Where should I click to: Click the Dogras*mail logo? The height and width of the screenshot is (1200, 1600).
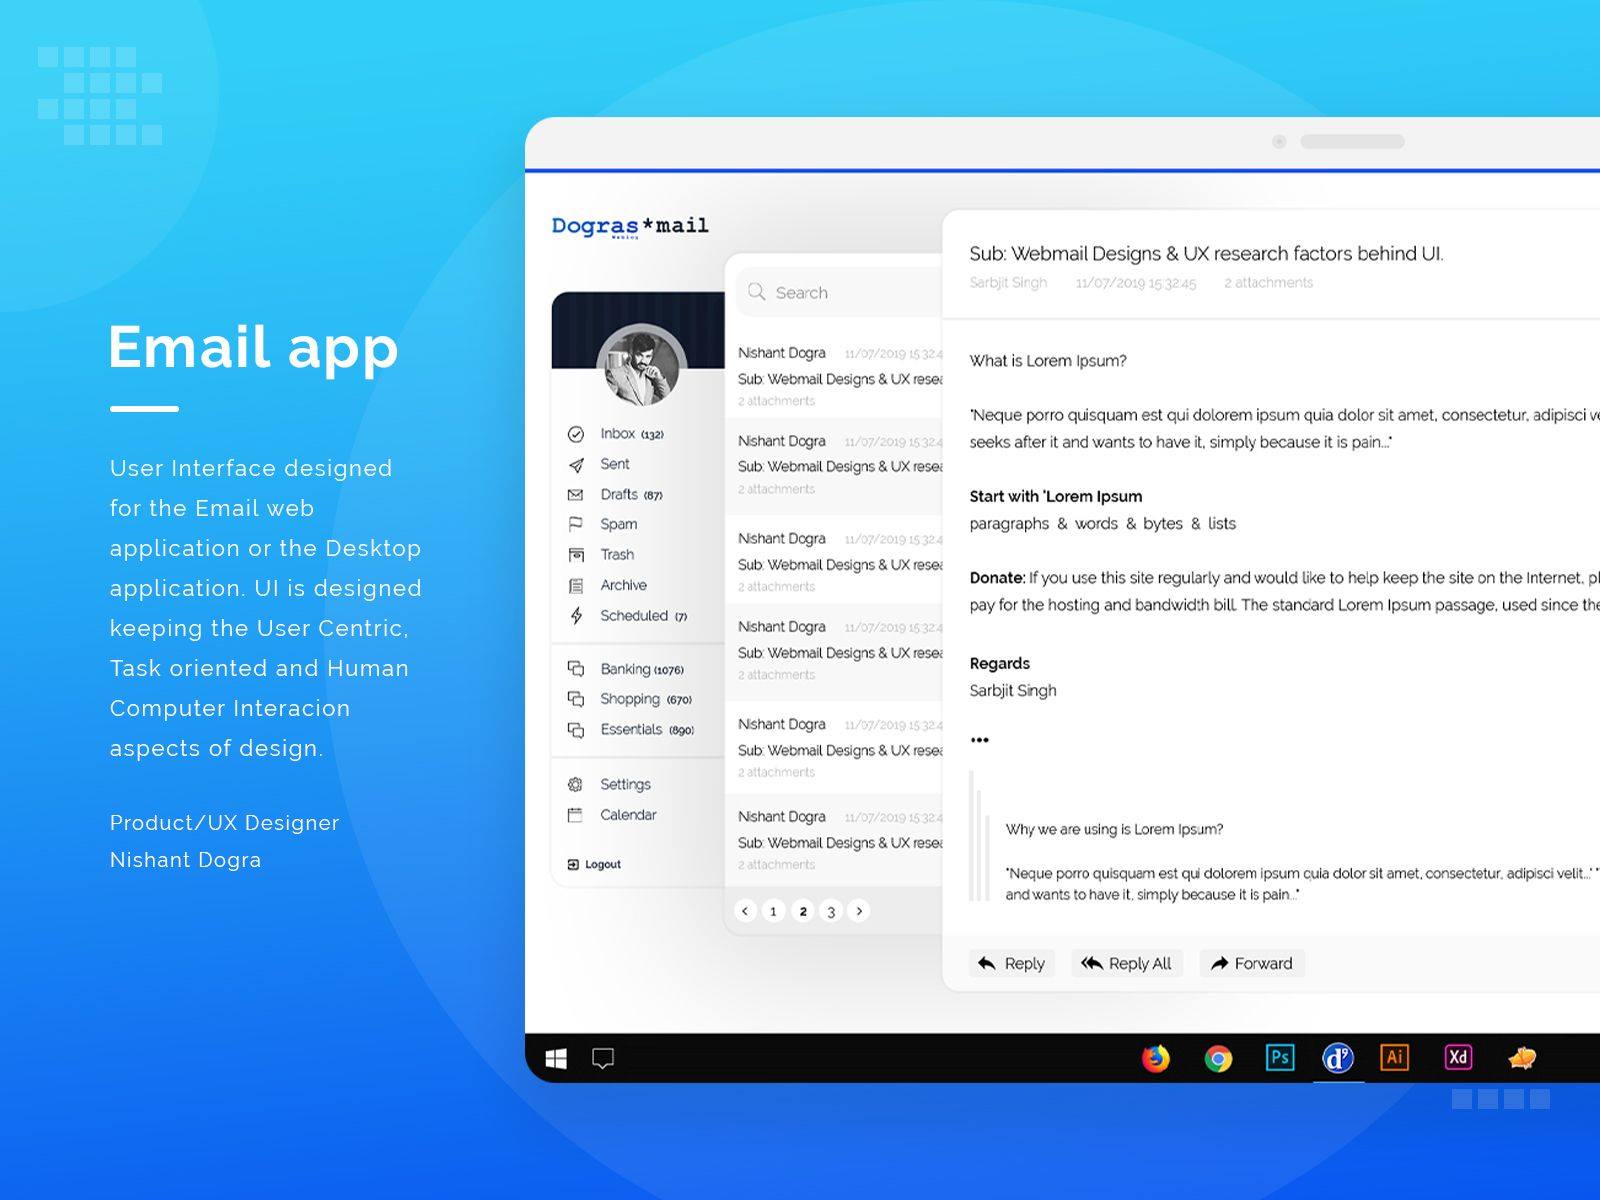[630, 226]
